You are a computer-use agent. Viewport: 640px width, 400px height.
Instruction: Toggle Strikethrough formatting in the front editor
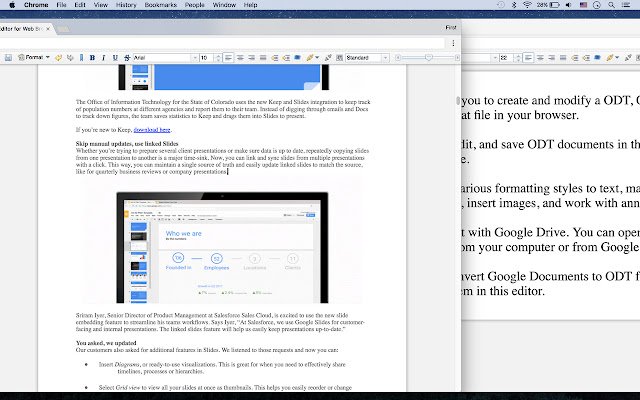[127, 58]
